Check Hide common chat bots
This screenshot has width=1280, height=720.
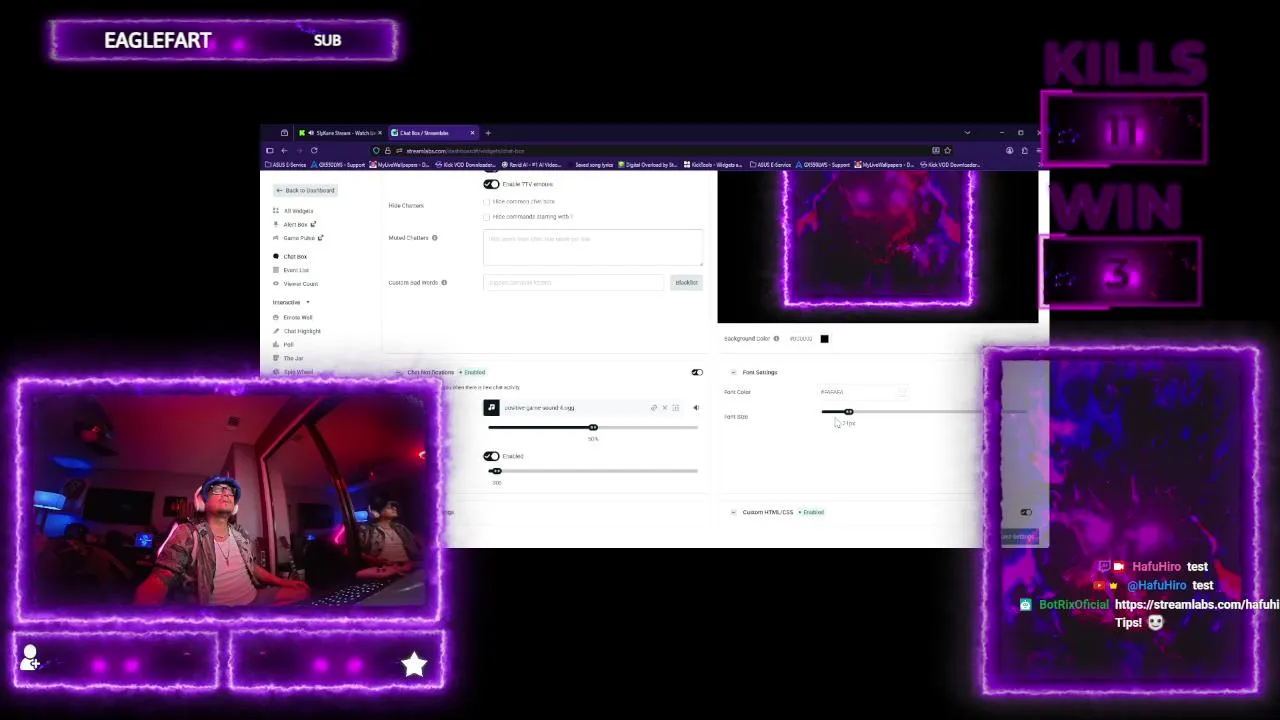487,202
